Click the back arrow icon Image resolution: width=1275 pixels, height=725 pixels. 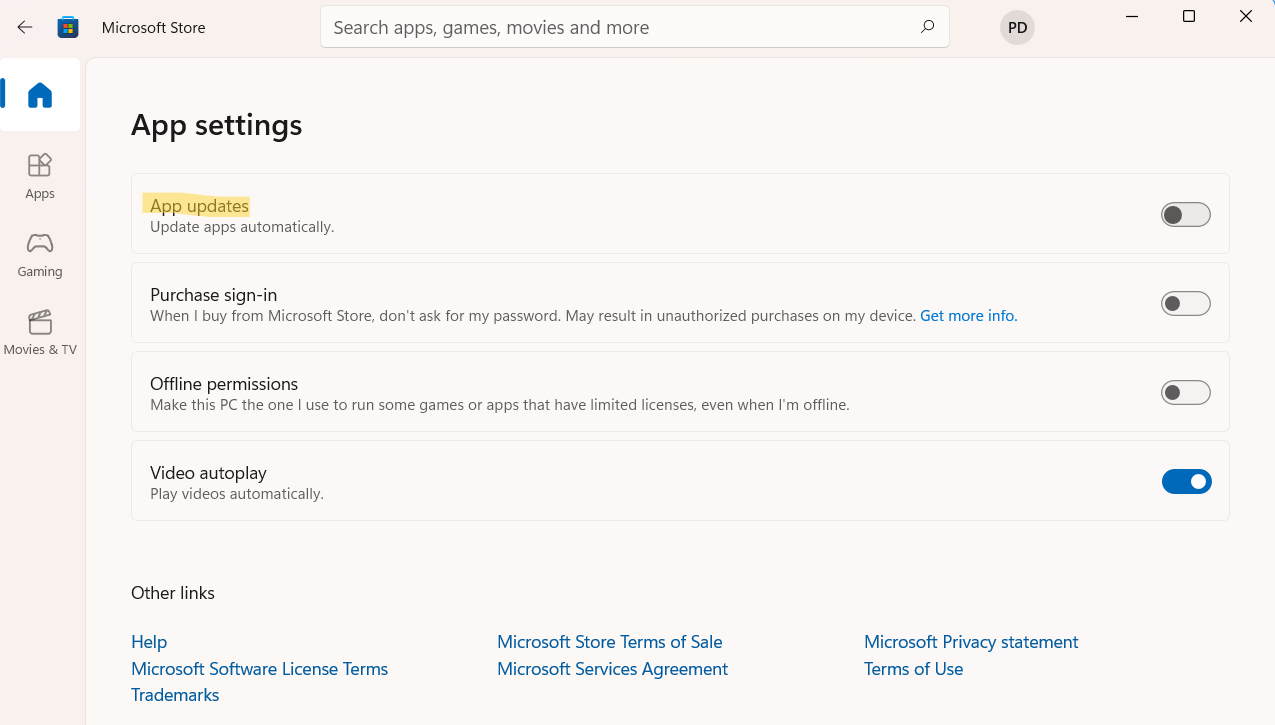[x=25, y=27]
